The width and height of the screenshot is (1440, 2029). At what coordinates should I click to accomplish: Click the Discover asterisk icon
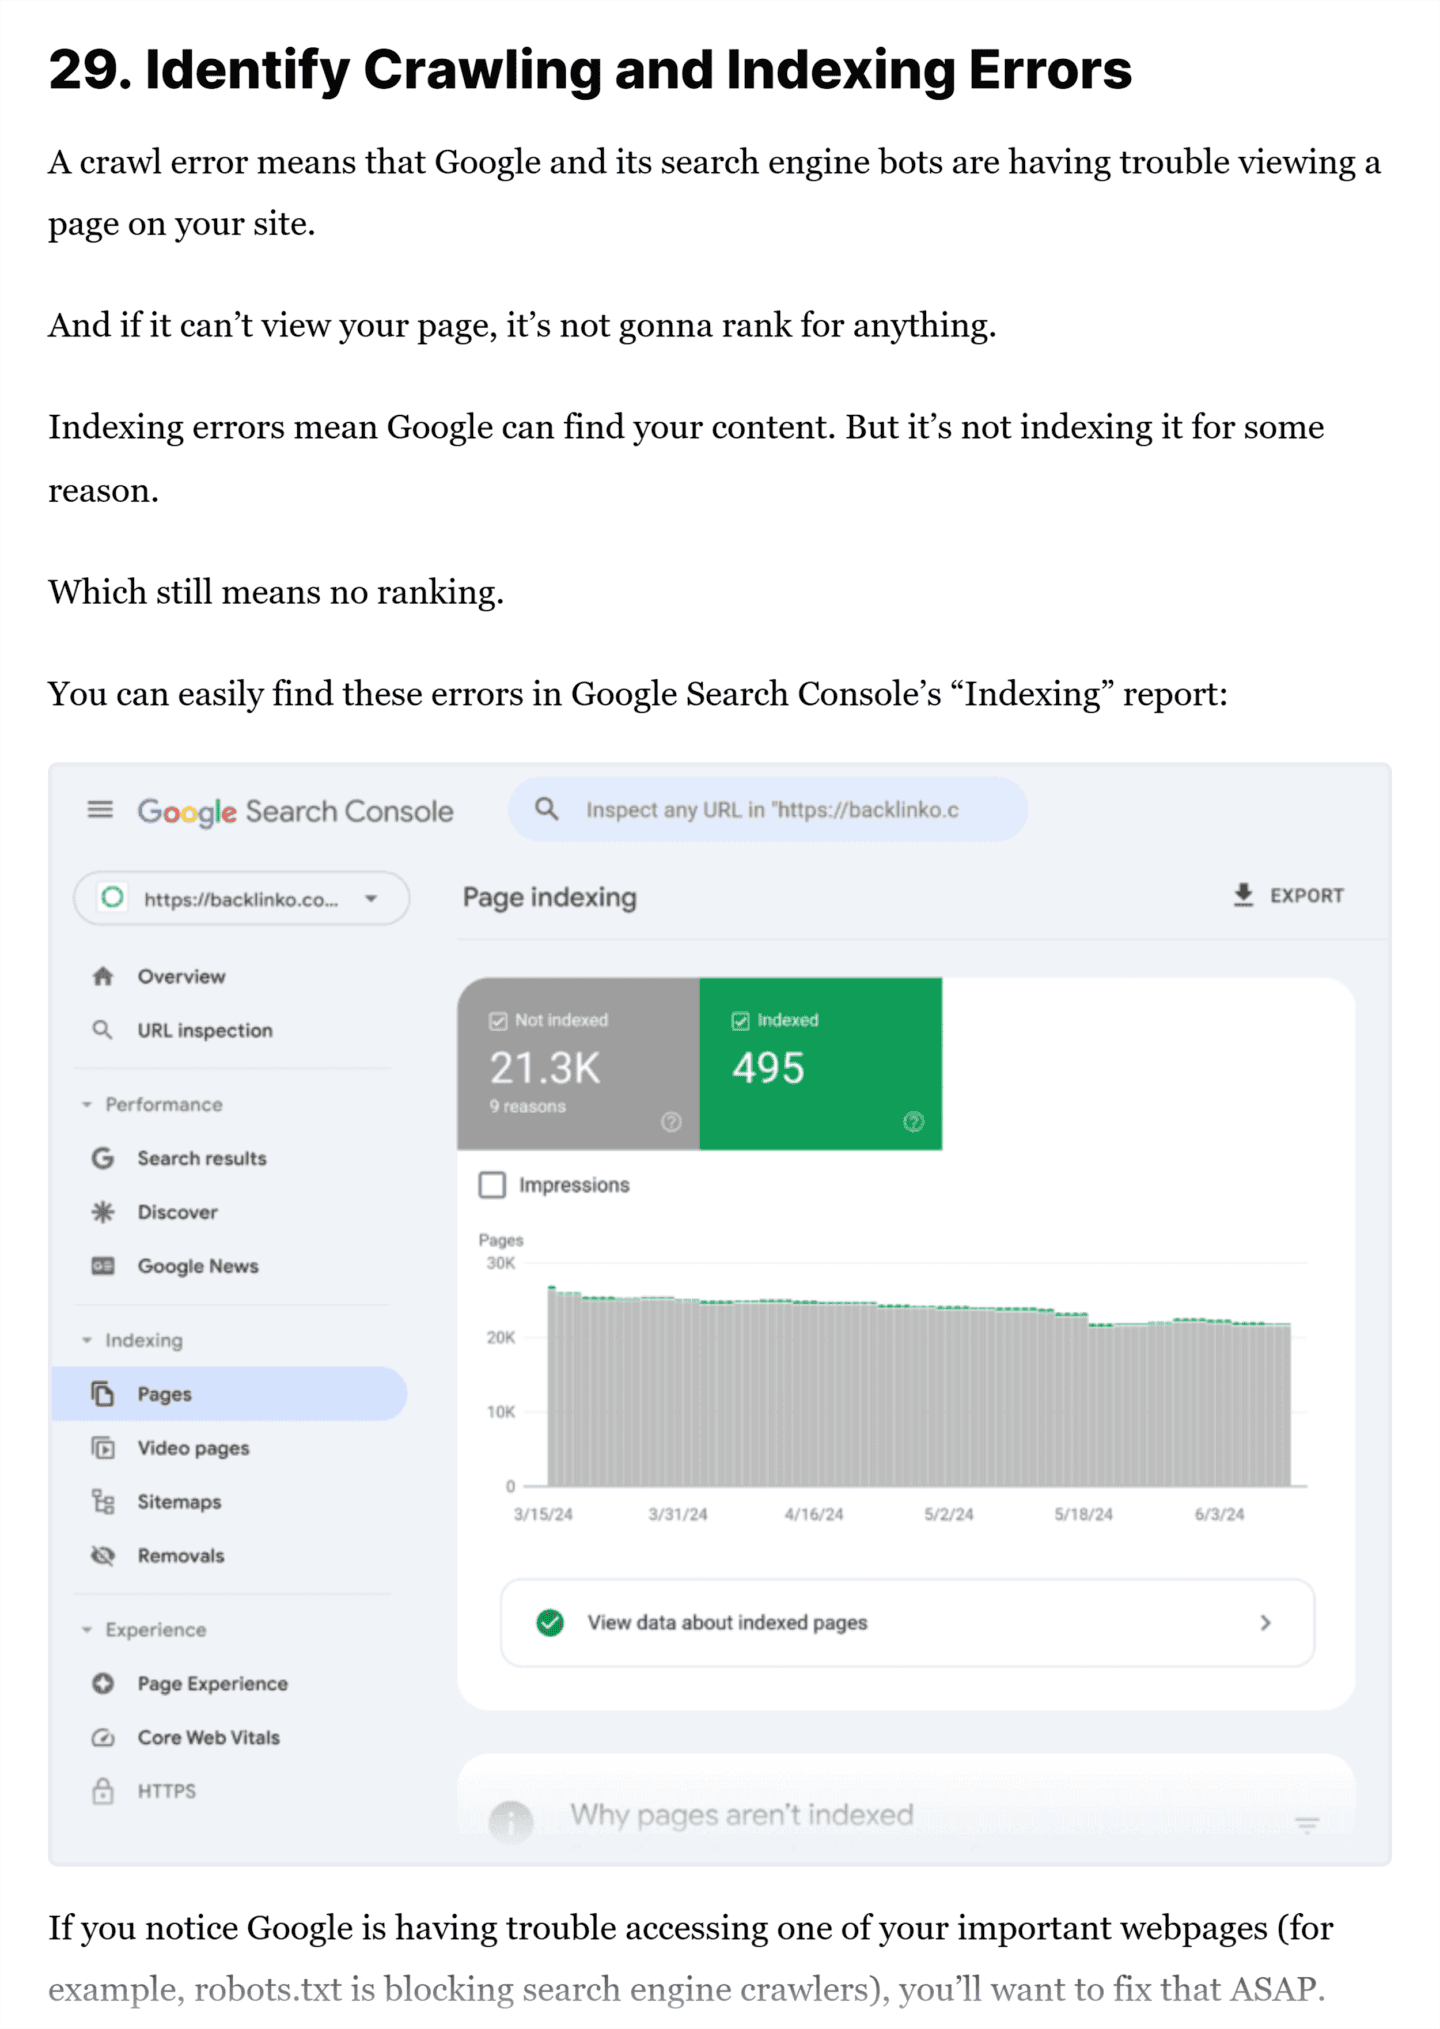click(103, 1212)
